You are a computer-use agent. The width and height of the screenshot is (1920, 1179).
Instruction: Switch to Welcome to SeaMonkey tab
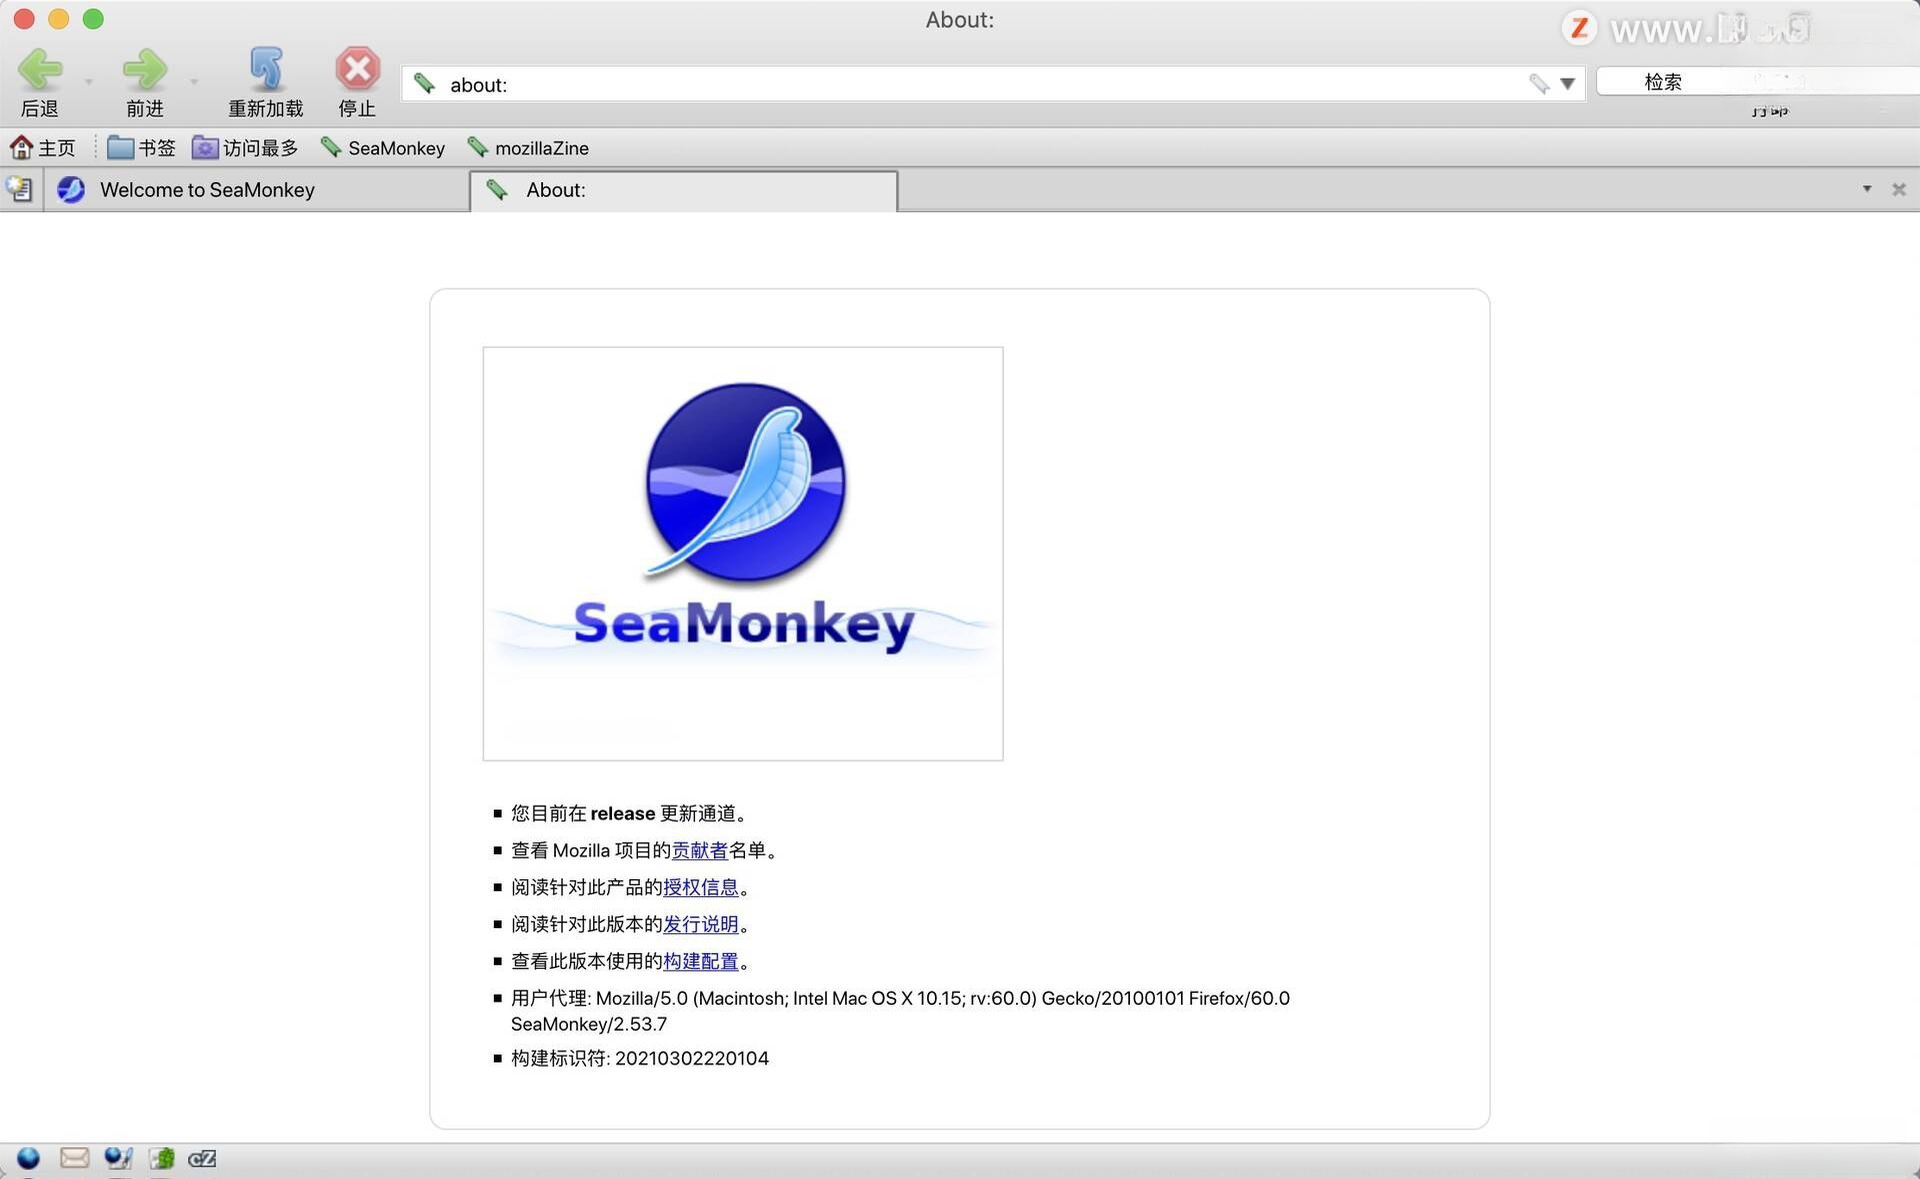256,190
